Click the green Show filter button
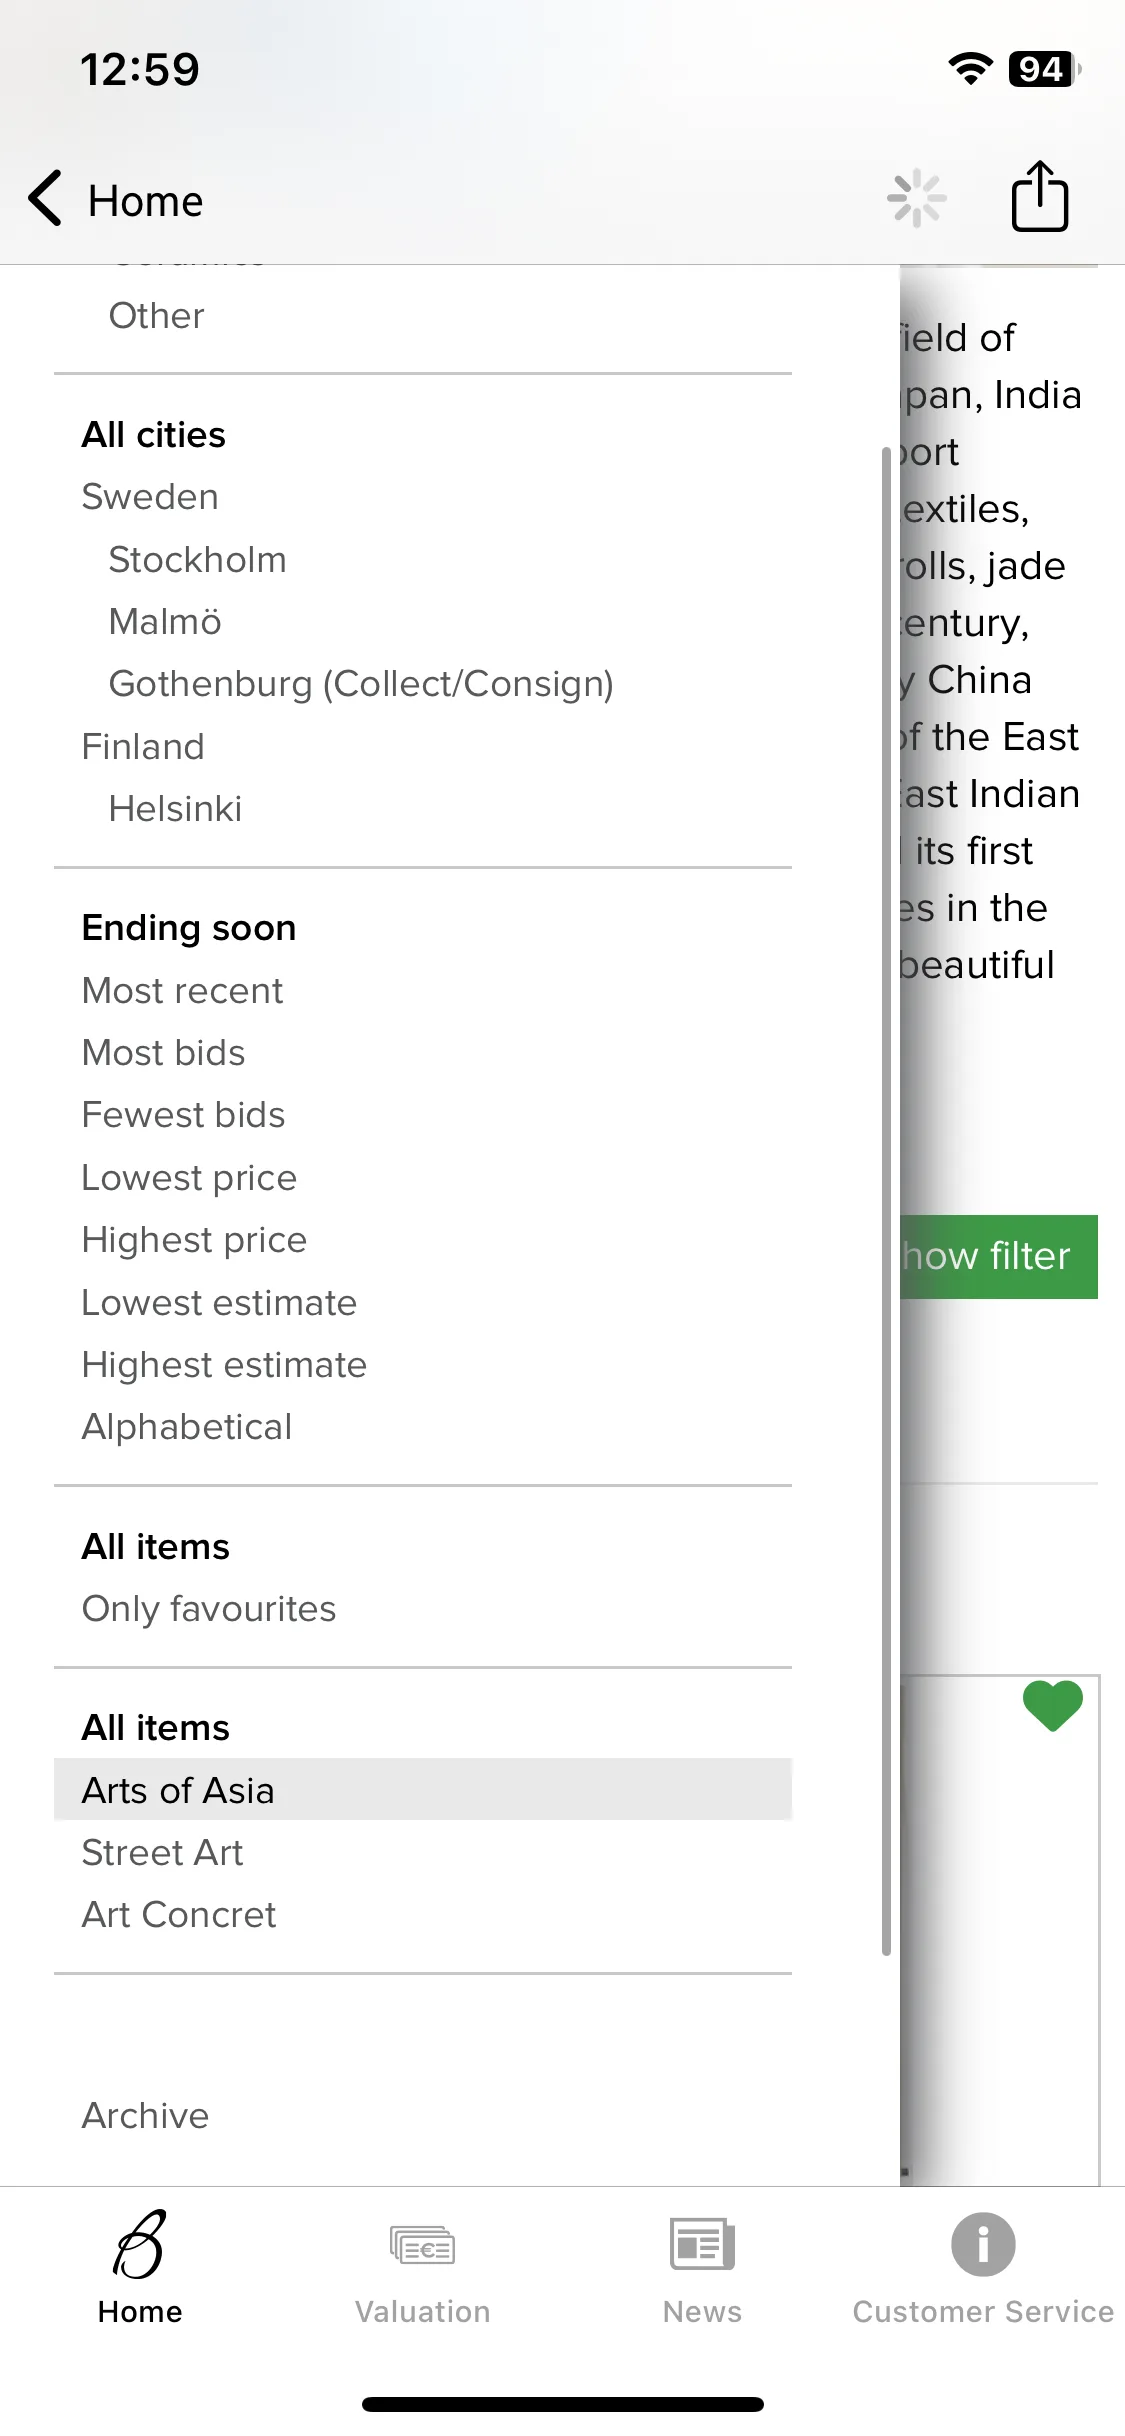Image resolution: width=1125 pixels, height=2436 pixels. point(998,1257)
